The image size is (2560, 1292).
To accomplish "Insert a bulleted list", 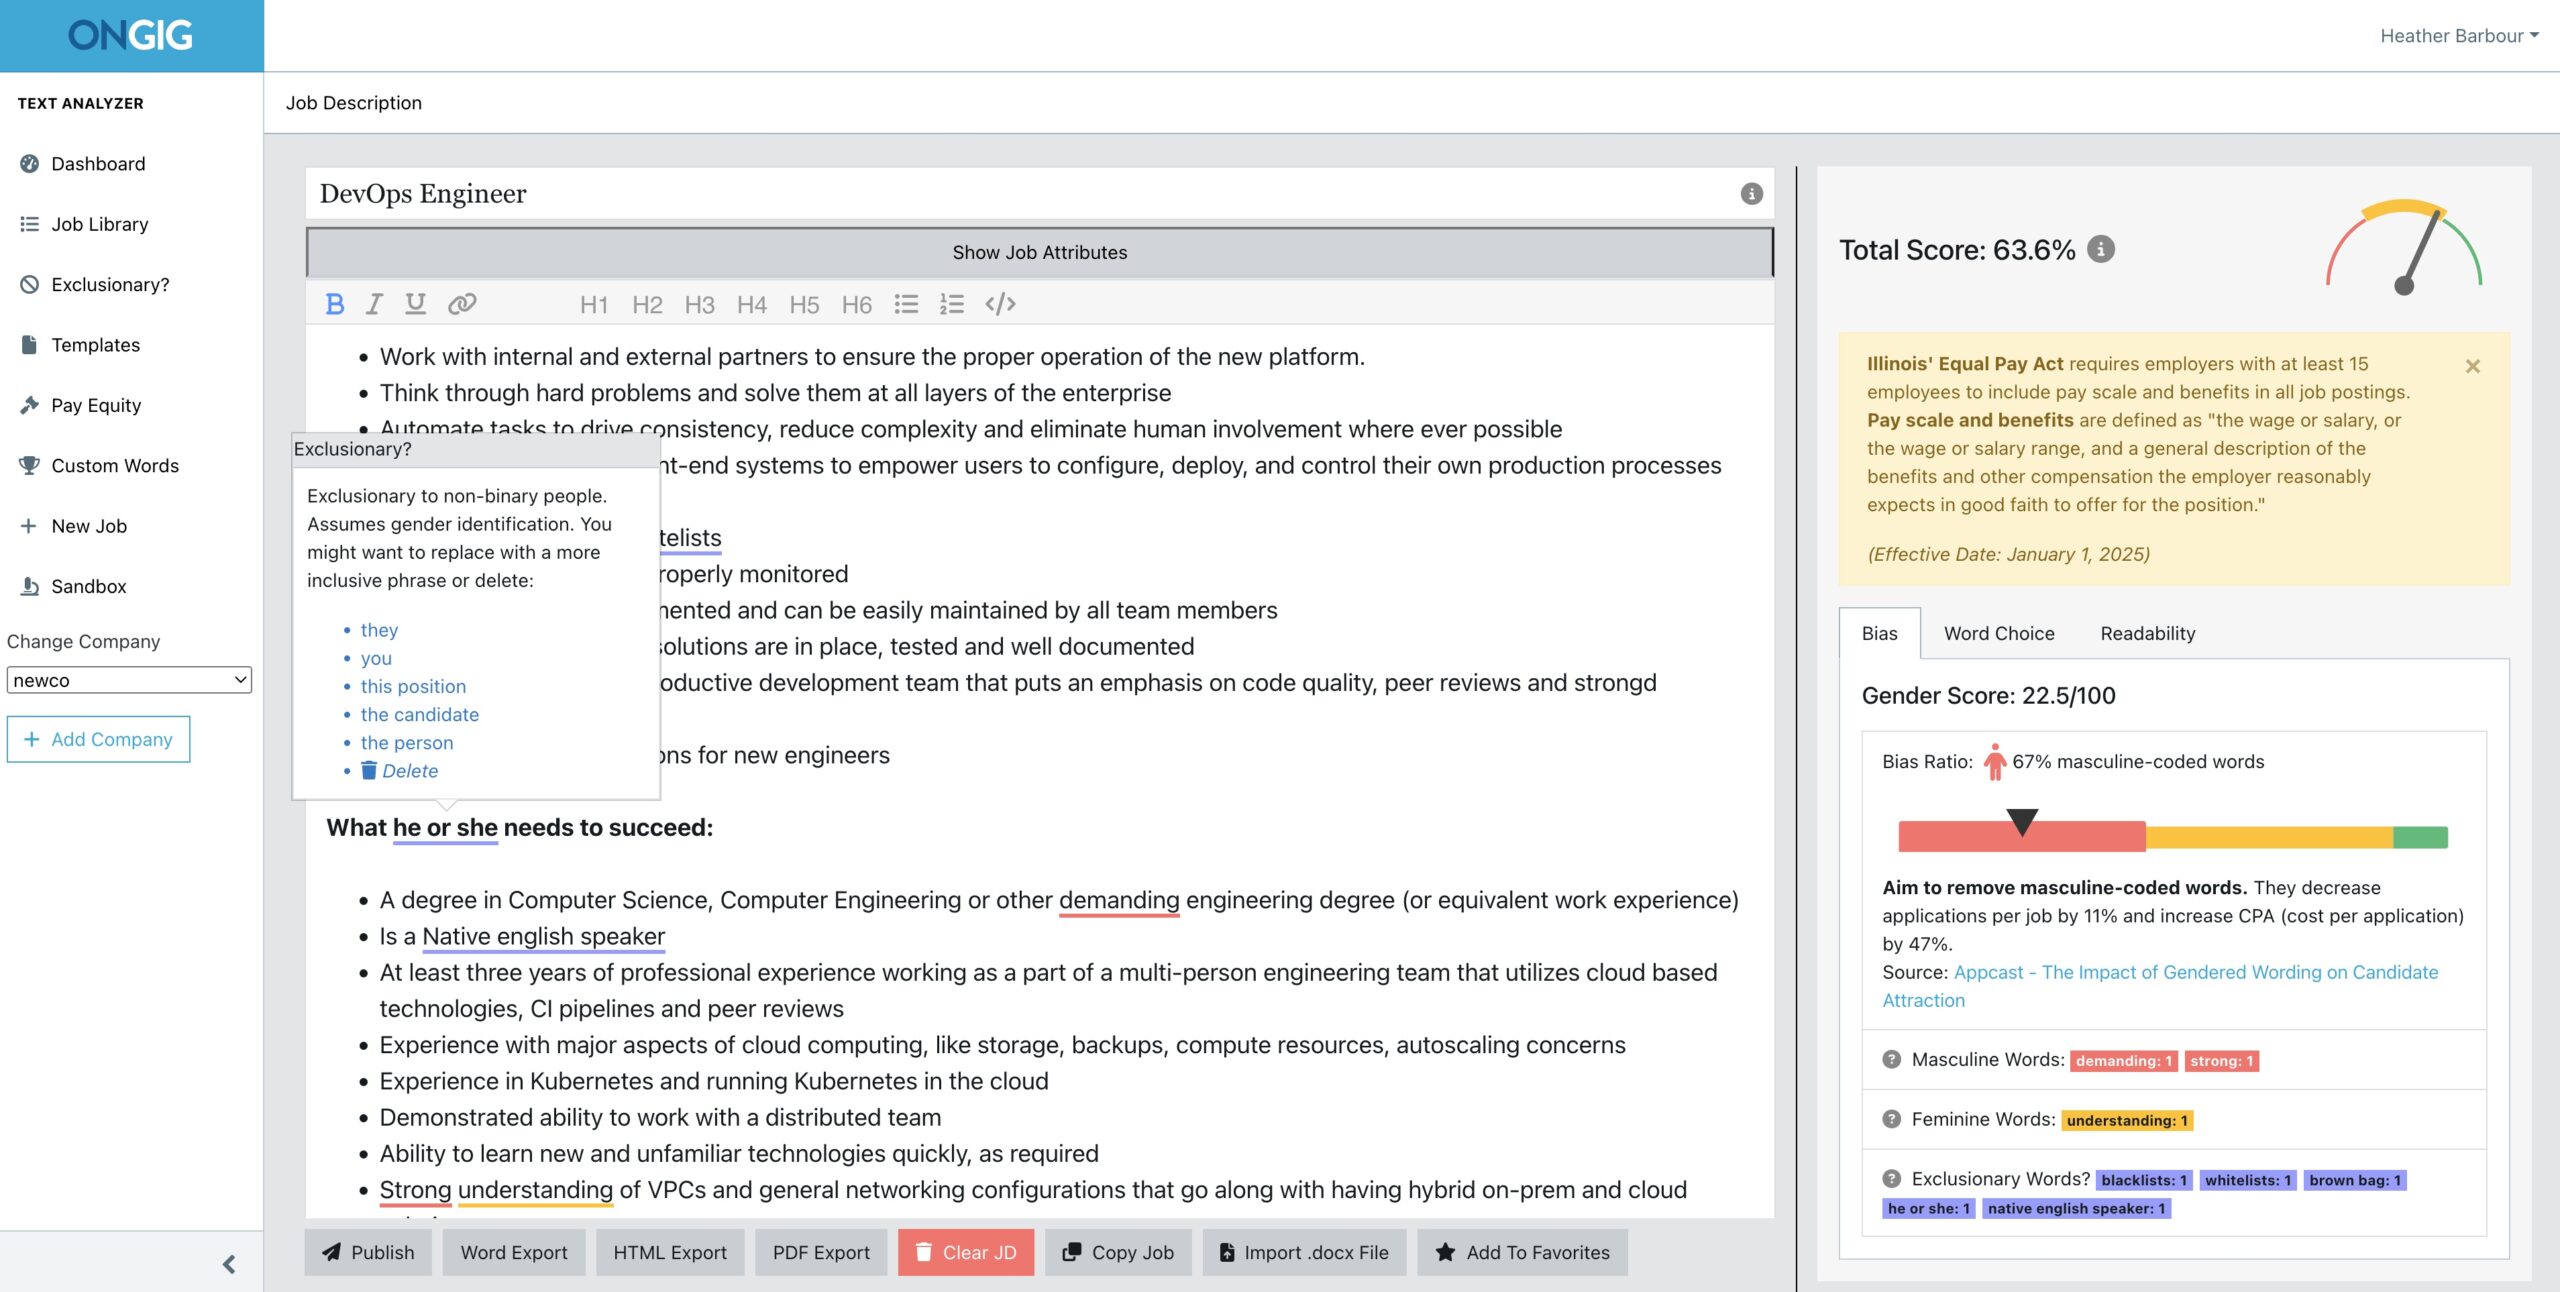I will point(906,304).
